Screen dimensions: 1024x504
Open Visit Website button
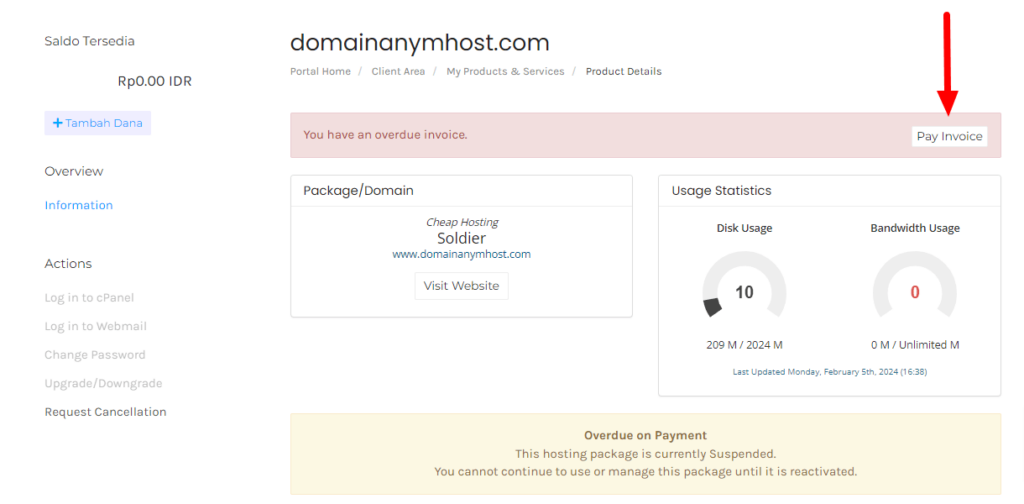(461, 286)
